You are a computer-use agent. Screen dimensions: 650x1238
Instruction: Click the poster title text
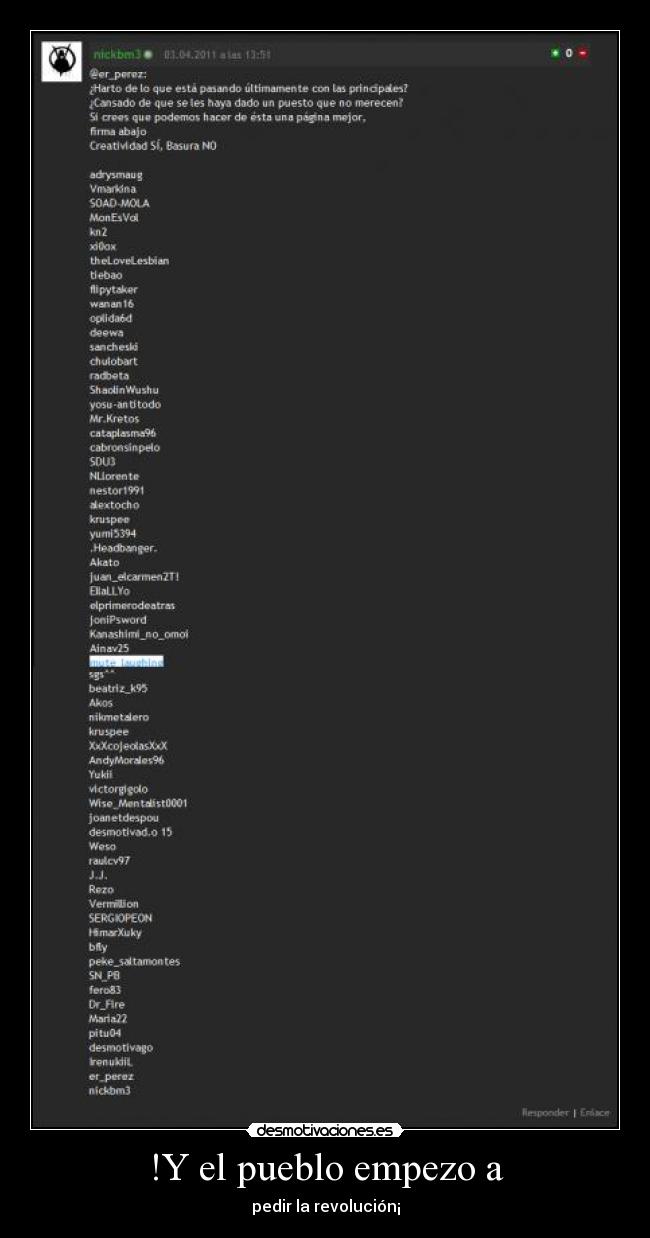coord(325,1168)
